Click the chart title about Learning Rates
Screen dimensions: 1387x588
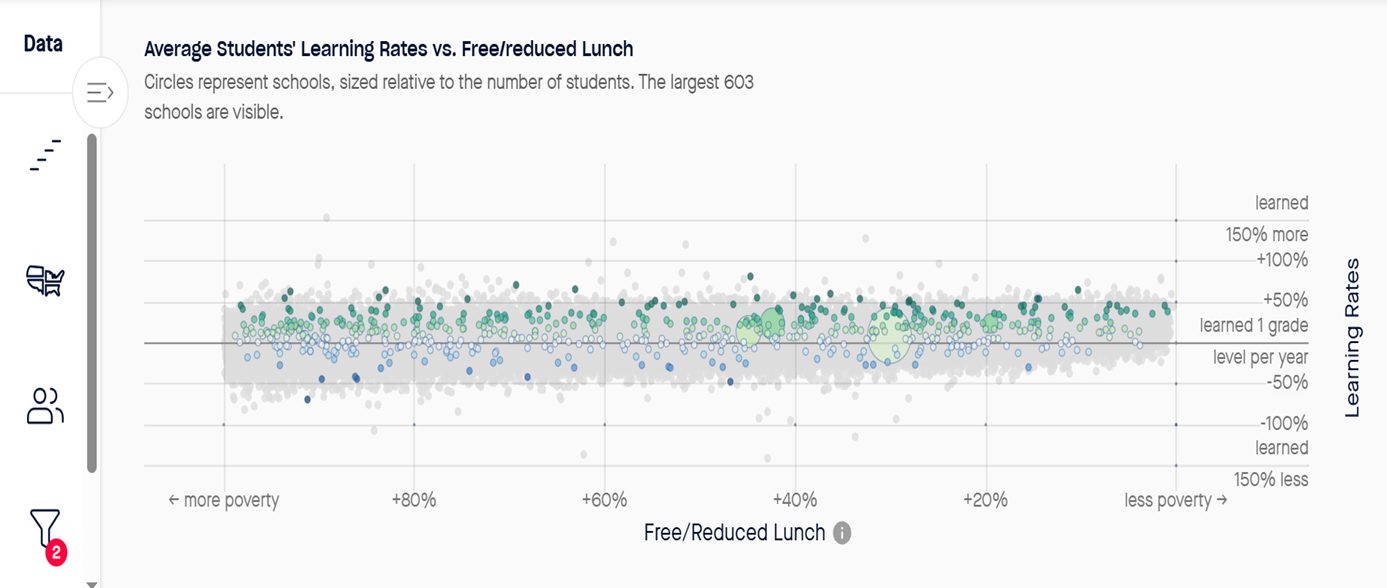[x=388, y=49]
